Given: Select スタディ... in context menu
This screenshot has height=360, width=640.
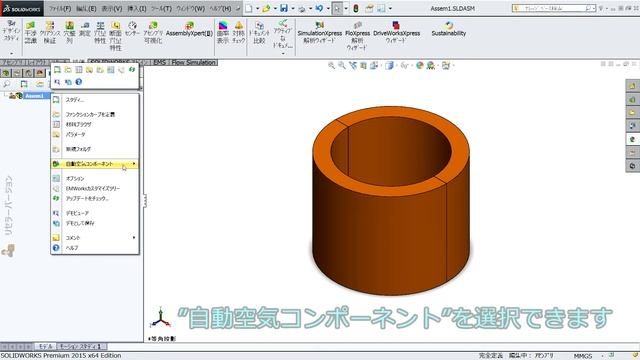Looking at the screenshot, I should pyautogui.click(x=95, y=100).
